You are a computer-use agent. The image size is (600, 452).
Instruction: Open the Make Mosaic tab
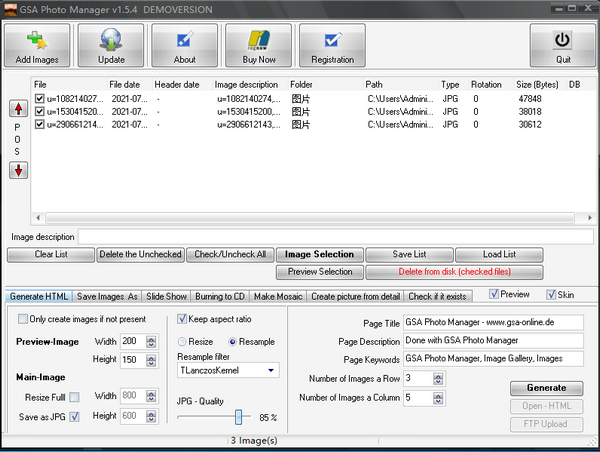(x=277, y=296)
